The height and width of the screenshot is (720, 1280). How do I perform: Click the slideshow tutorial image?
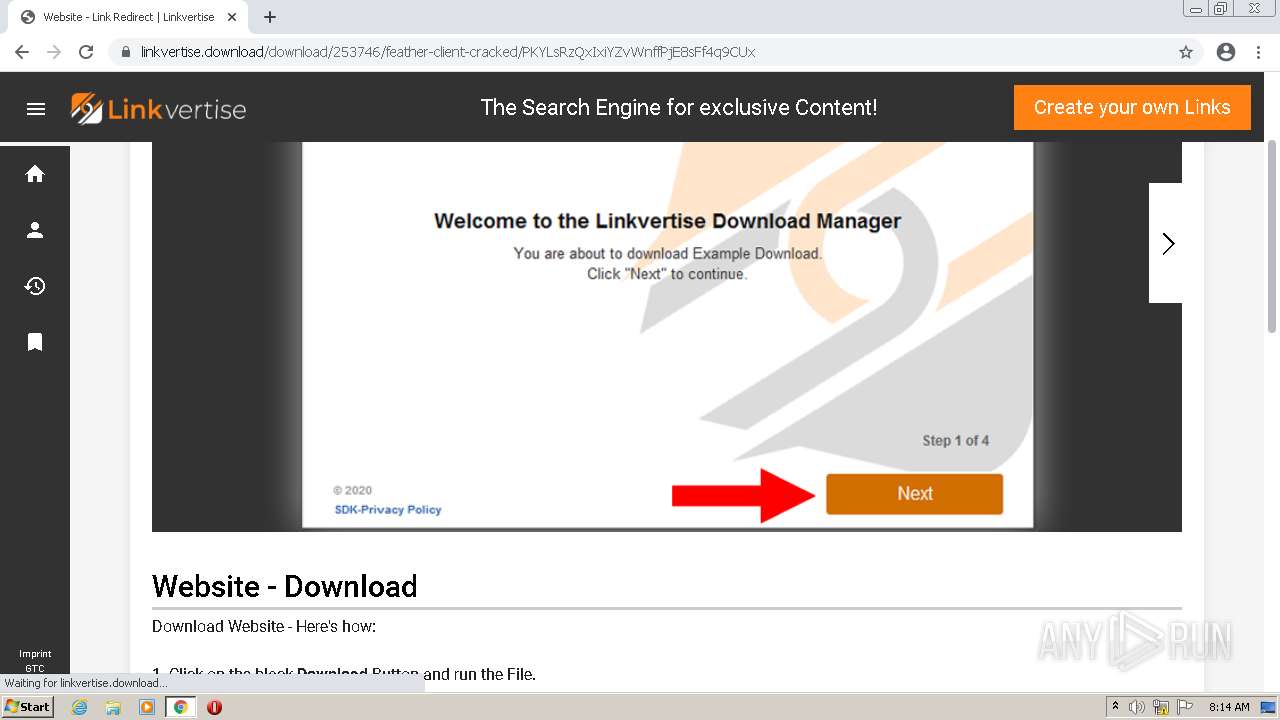click(667, 336)
